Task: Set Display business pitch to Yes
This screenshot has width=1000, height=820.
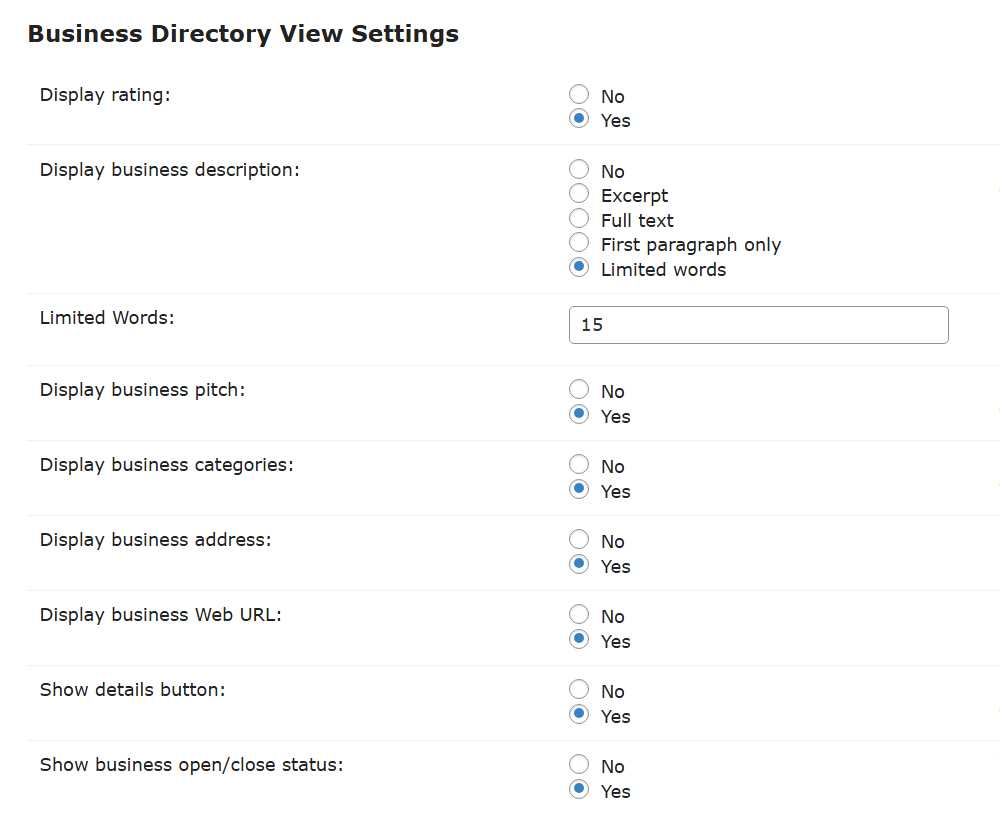Action: tap(579, 415)
